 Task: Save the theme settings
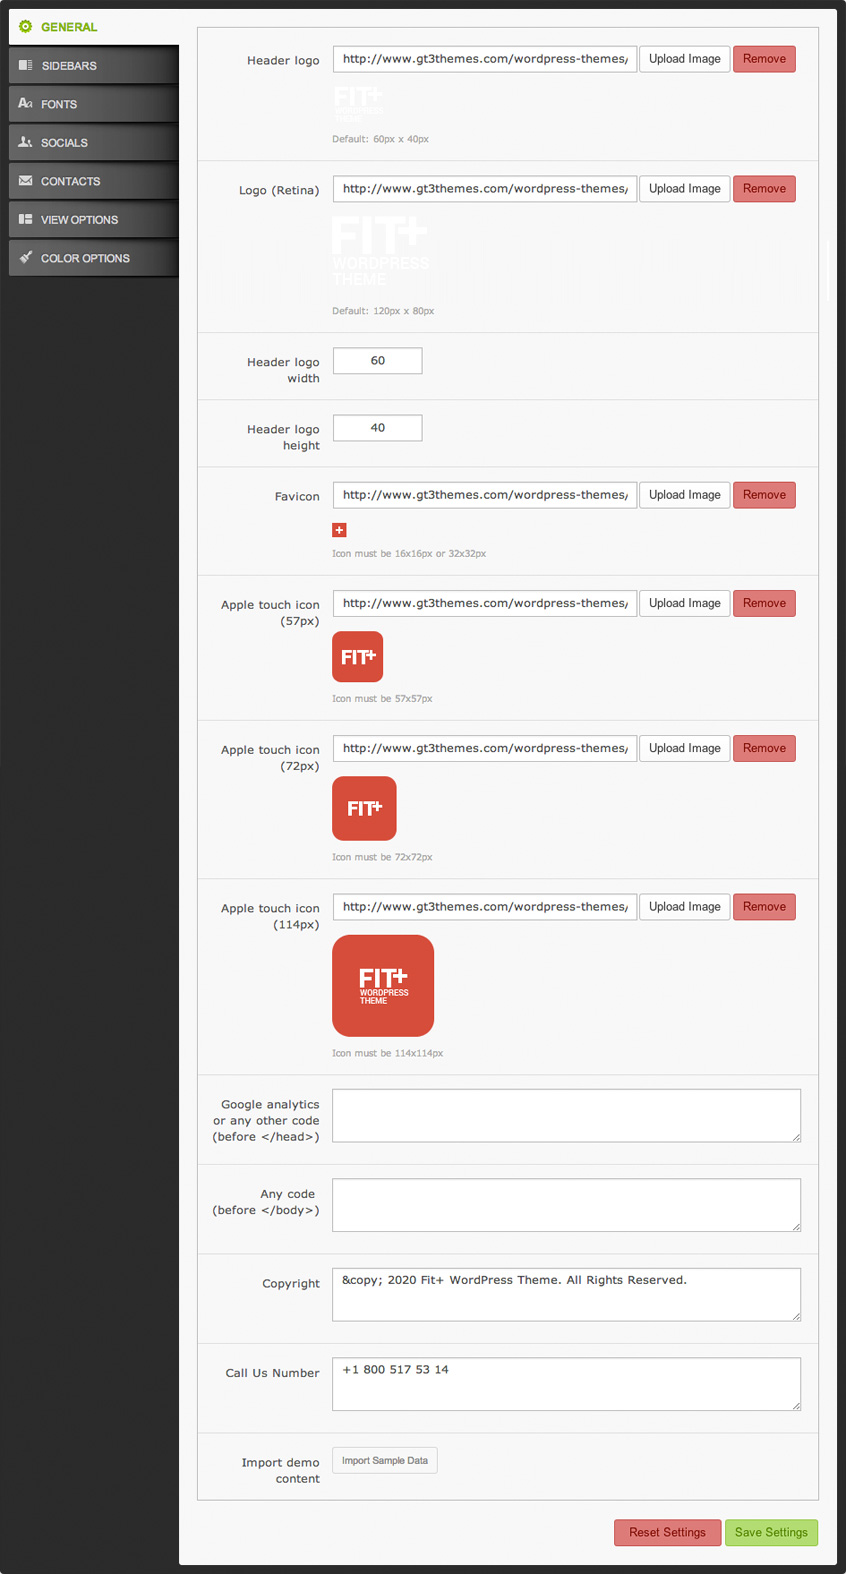tap(771, 1532)
